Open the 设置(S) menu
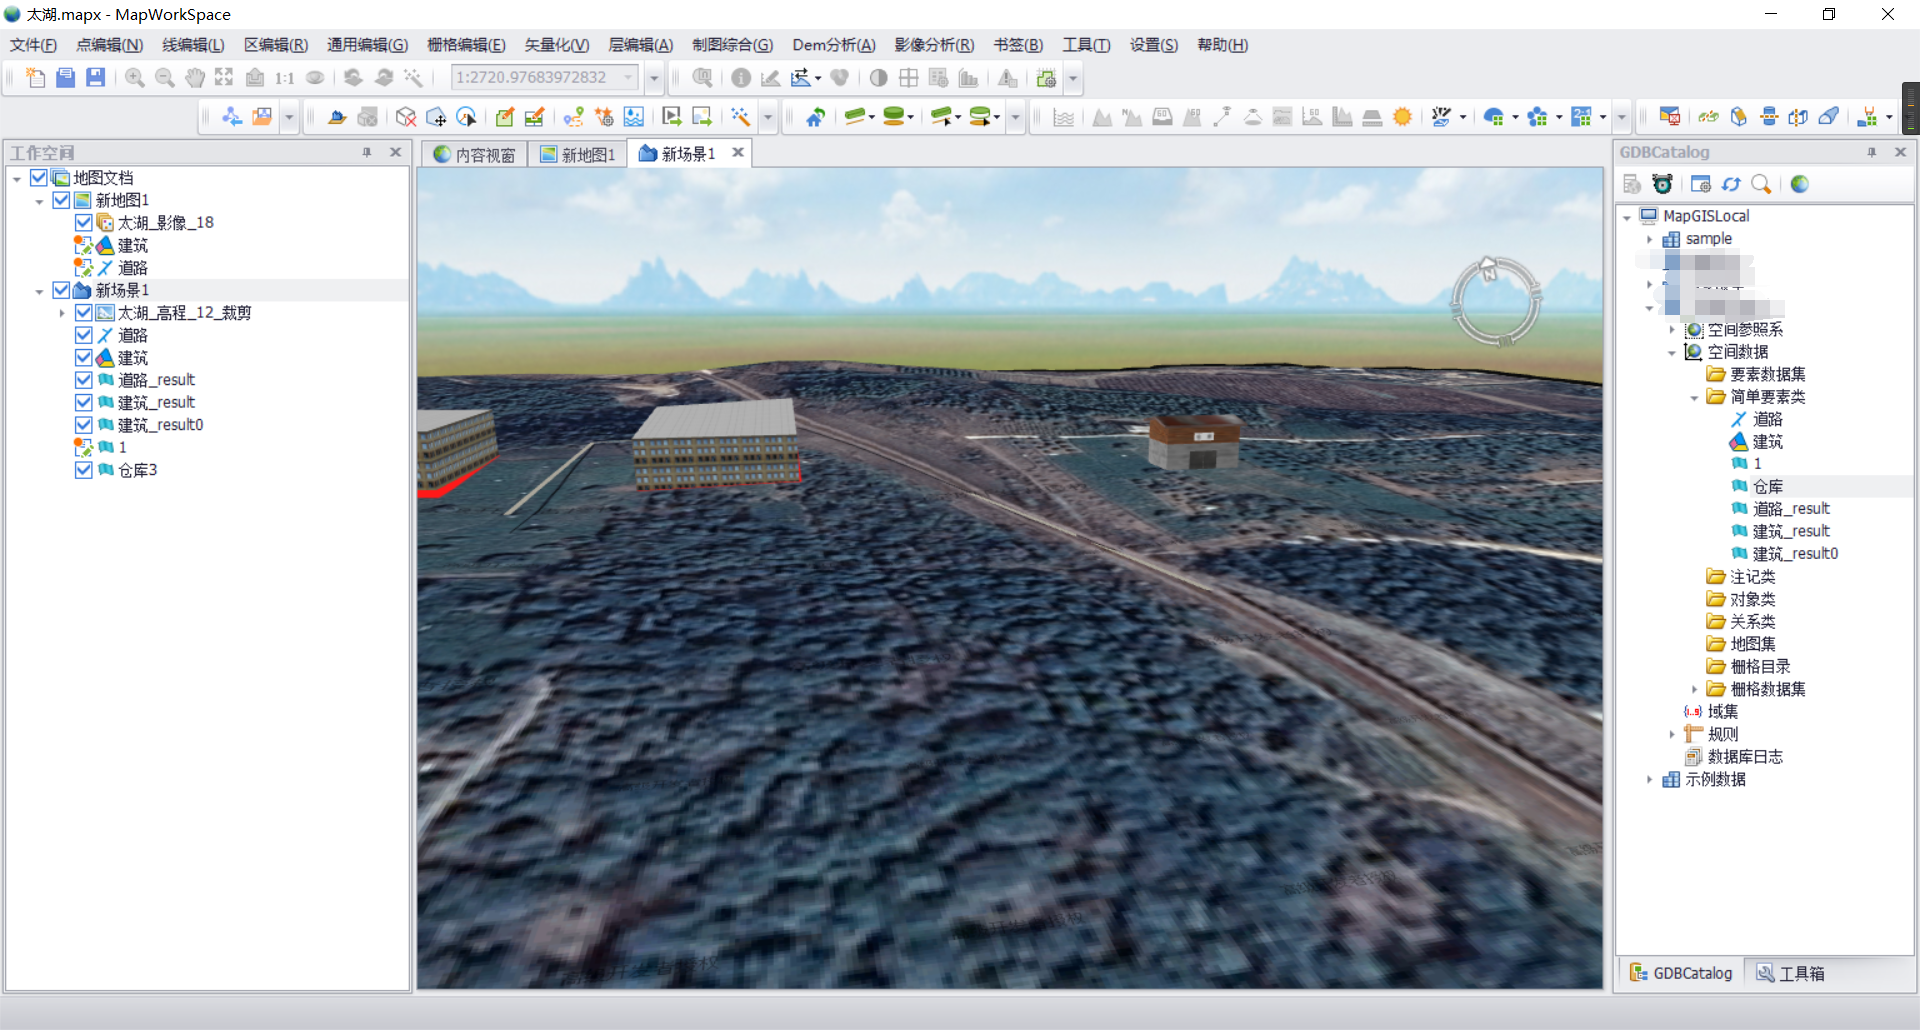 pos(1153,45)
